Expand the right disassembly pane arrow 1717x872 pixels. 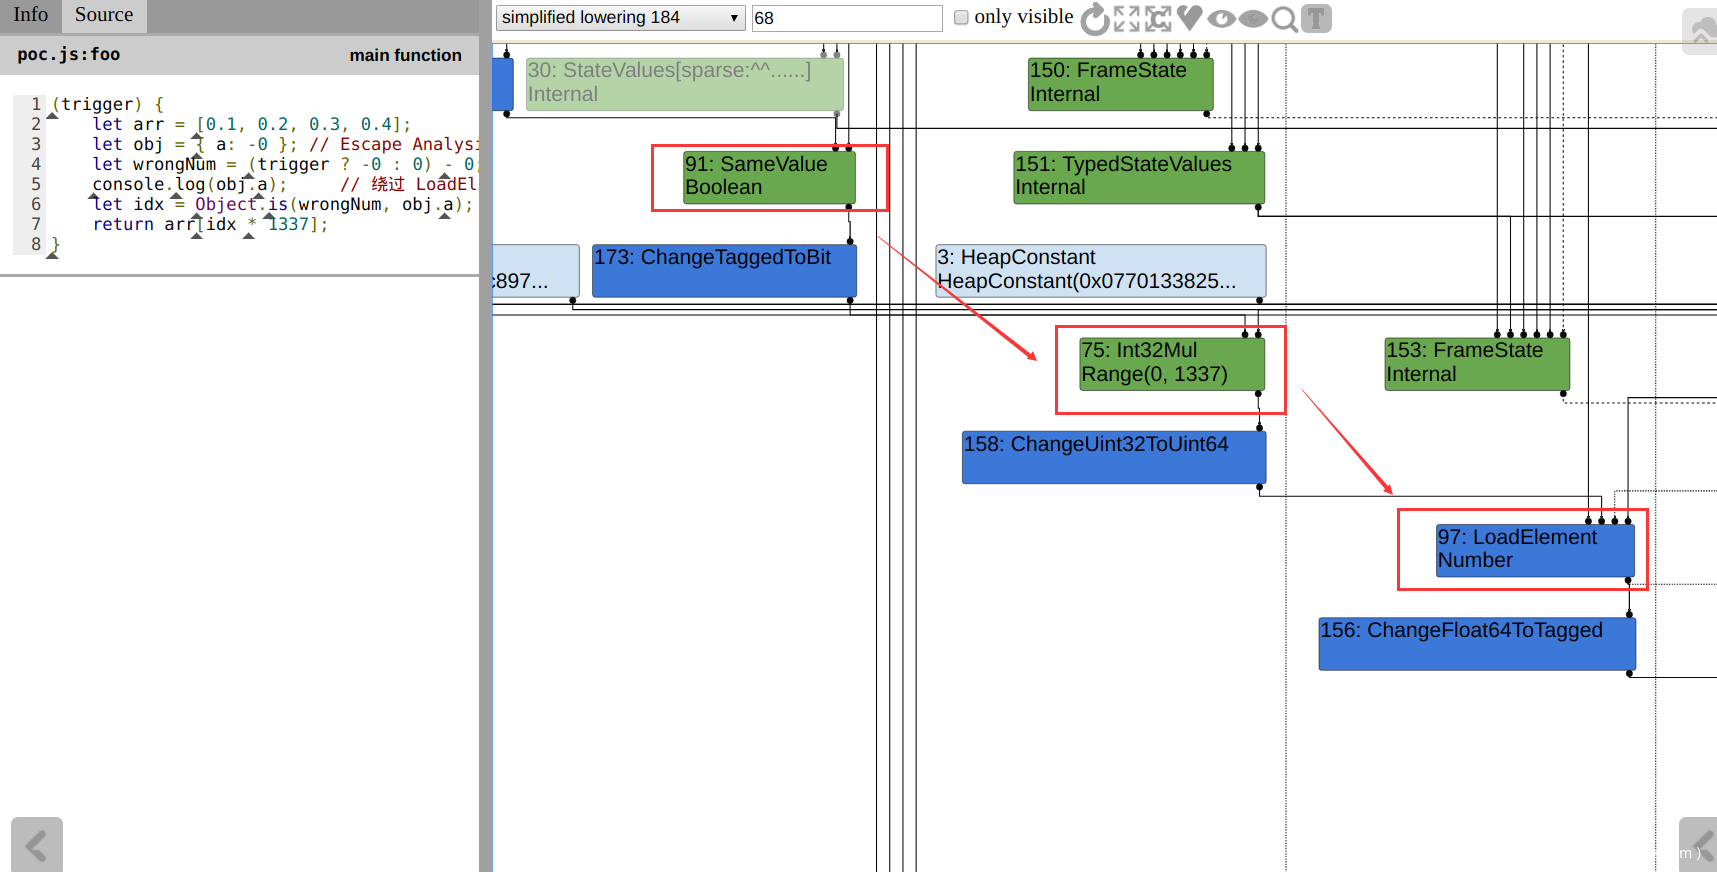tap(1697, 845)
